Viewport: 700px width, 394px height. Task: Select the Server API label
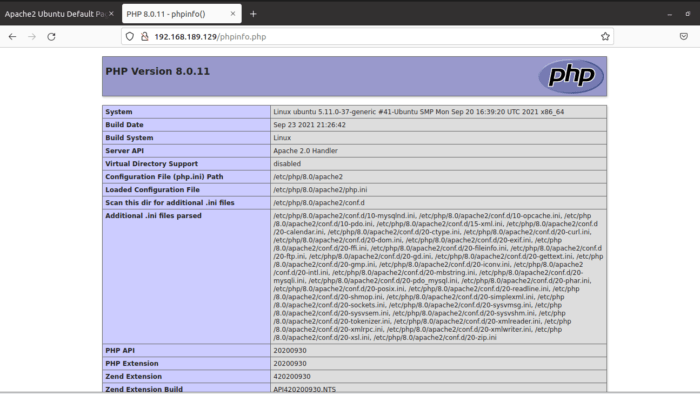click(125, 150)
